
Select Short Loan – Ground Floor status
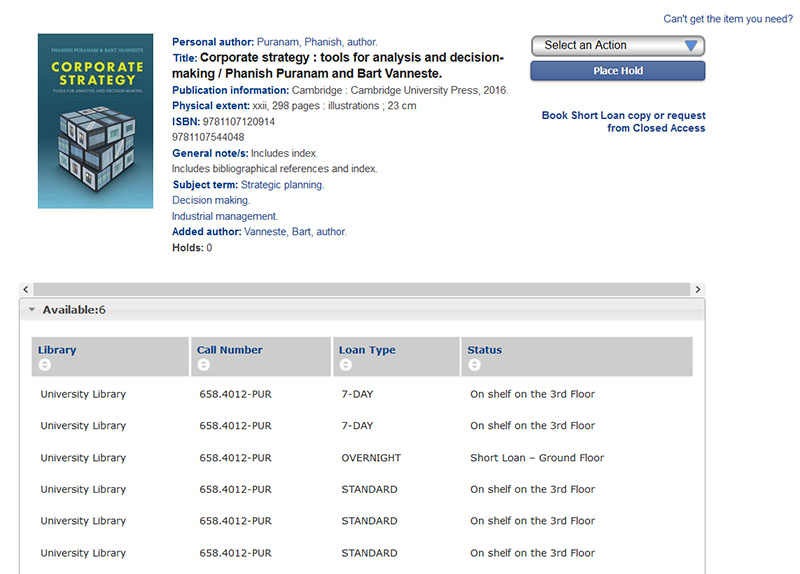click(537, 458)
